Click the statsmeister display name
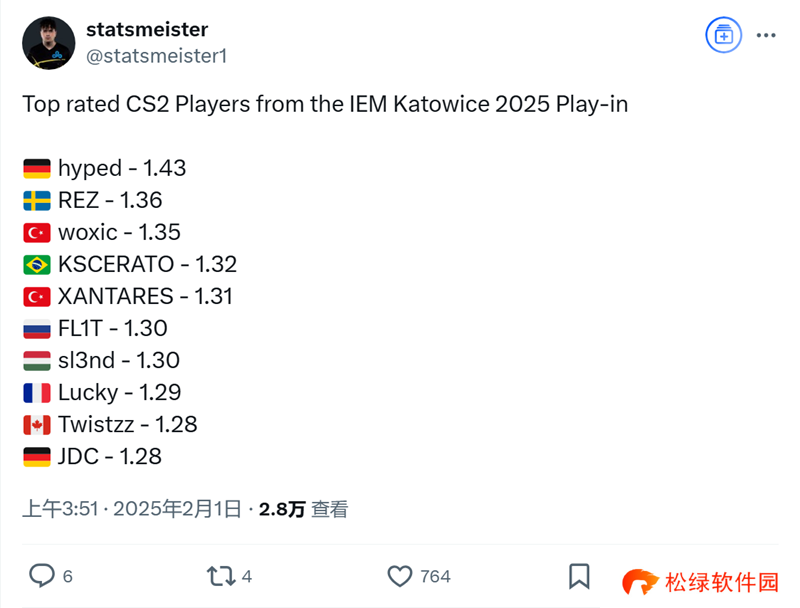The width and height of the screenshot is (800, 608). [147, 30]
